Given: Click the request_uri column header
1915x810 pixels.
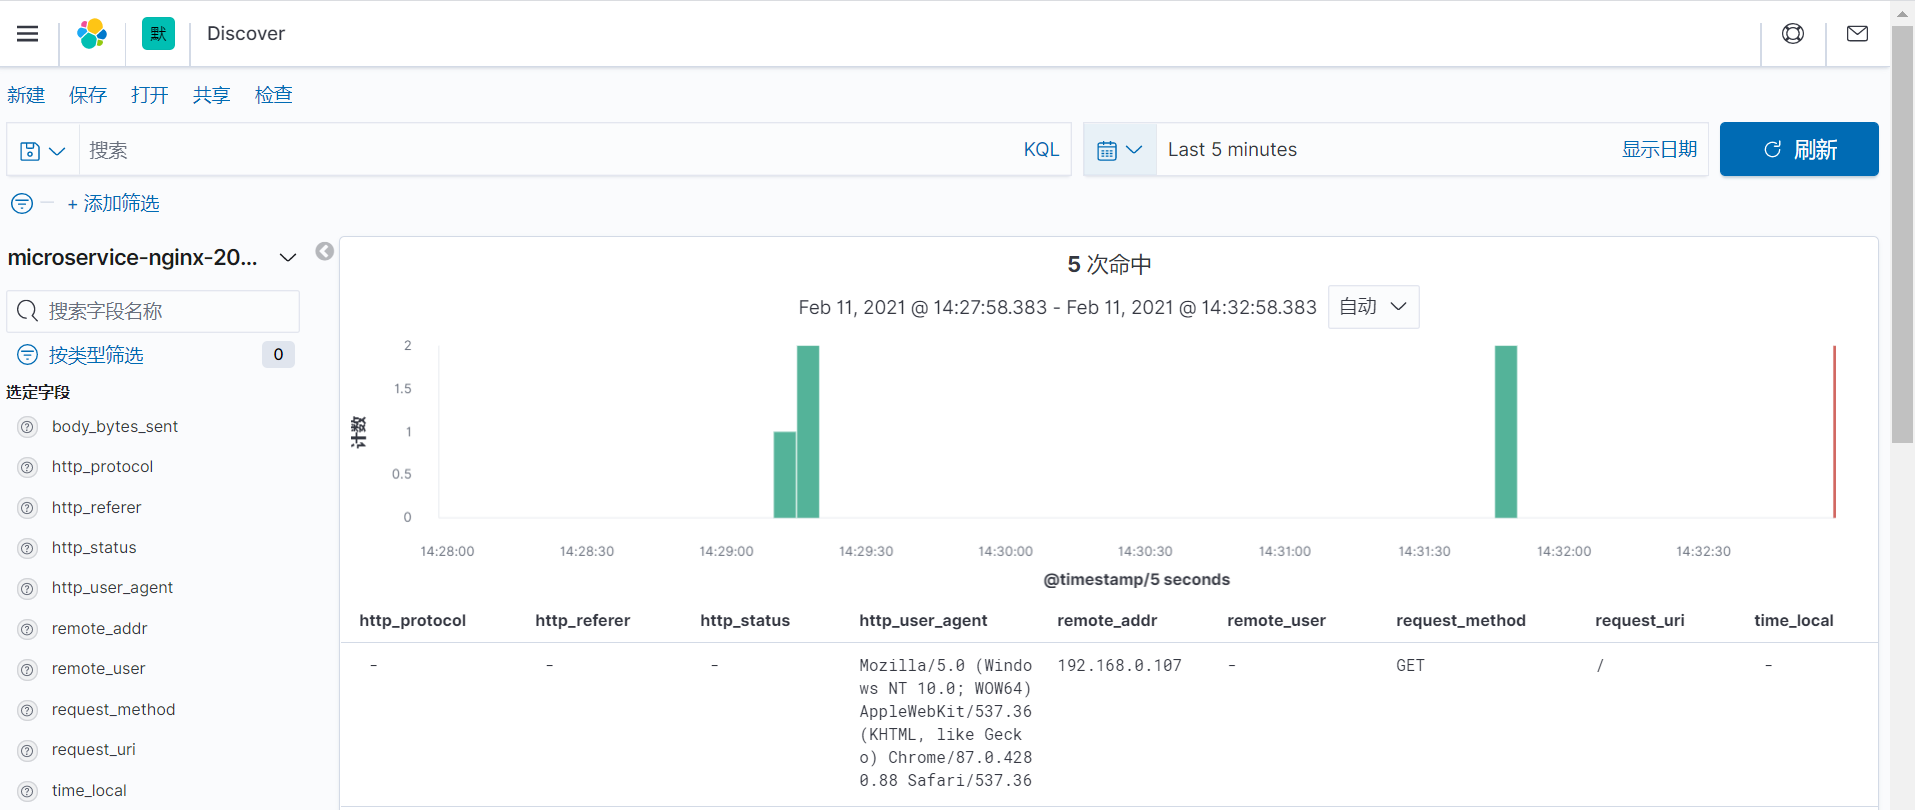Looking at the screenshot, I should coord(1639,621).
